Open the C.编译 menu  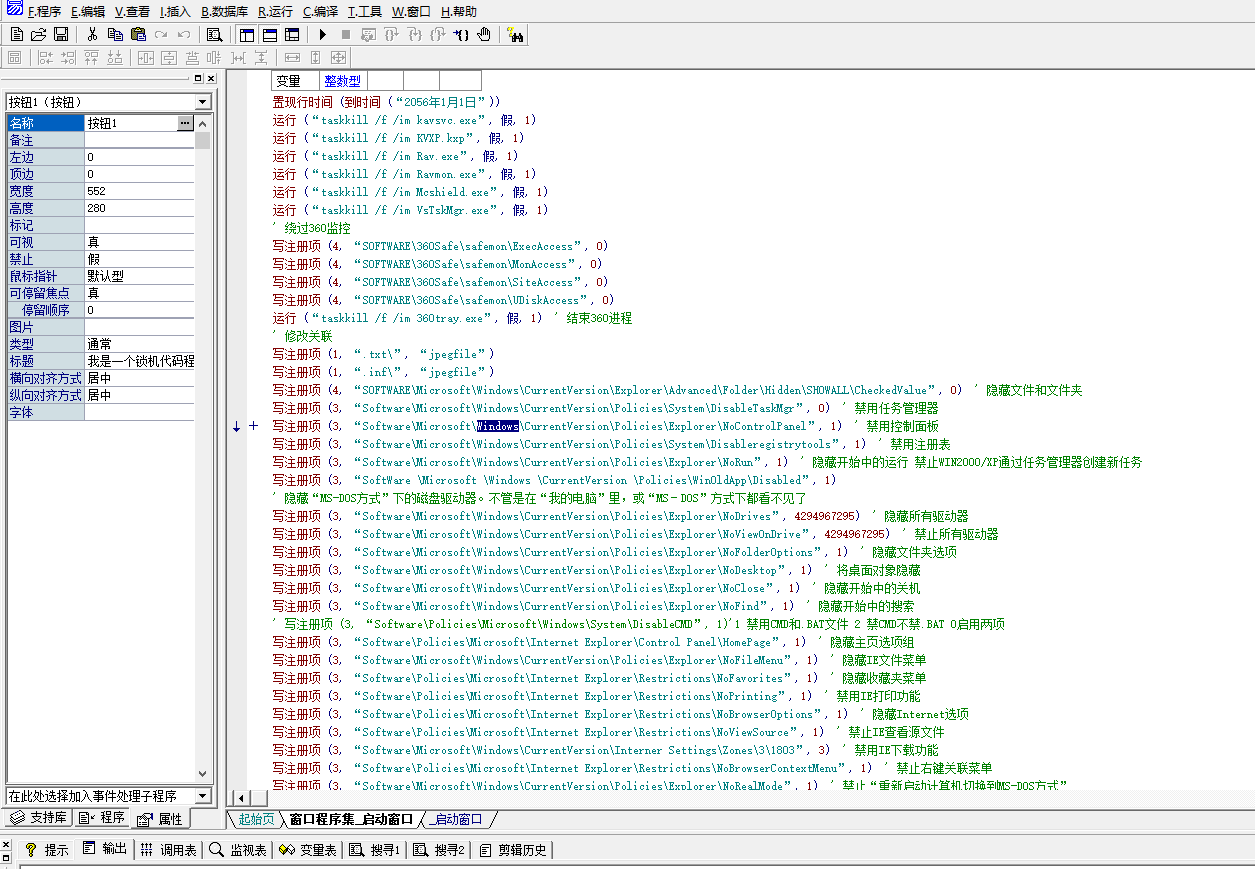click(321, 12)
